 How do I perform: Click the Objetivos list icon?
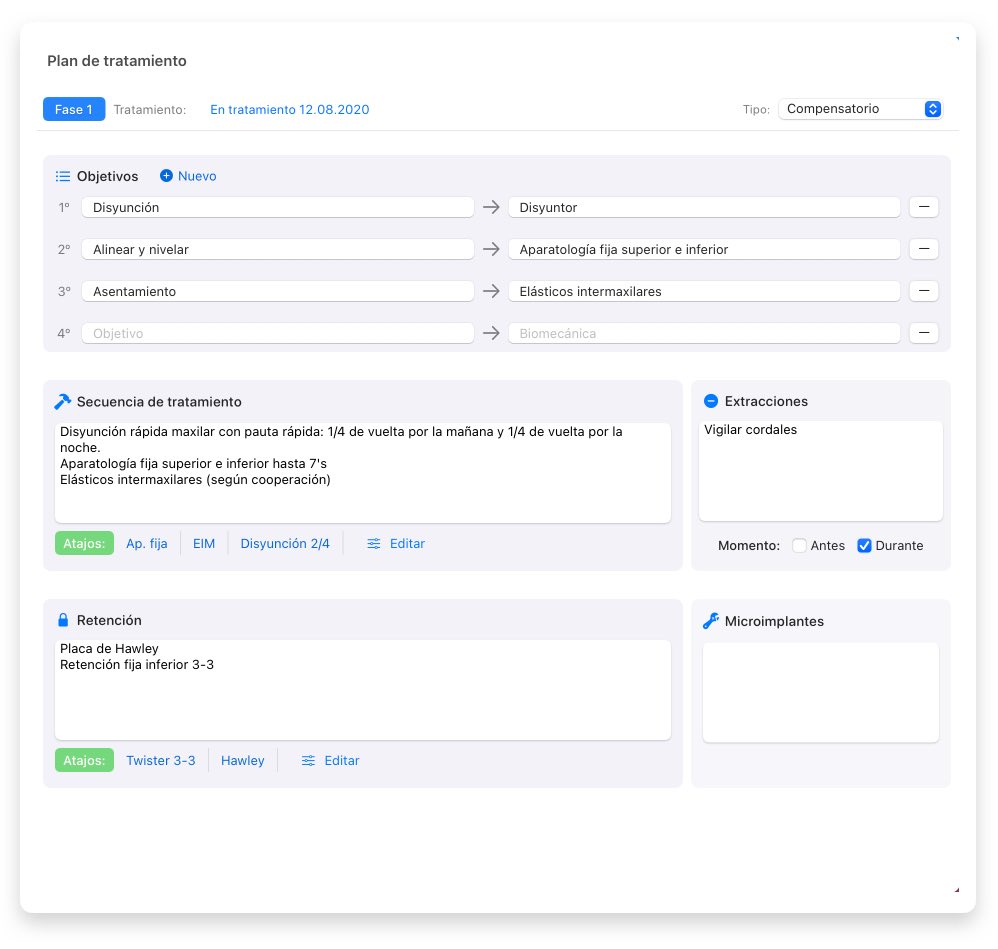point(62,176)
